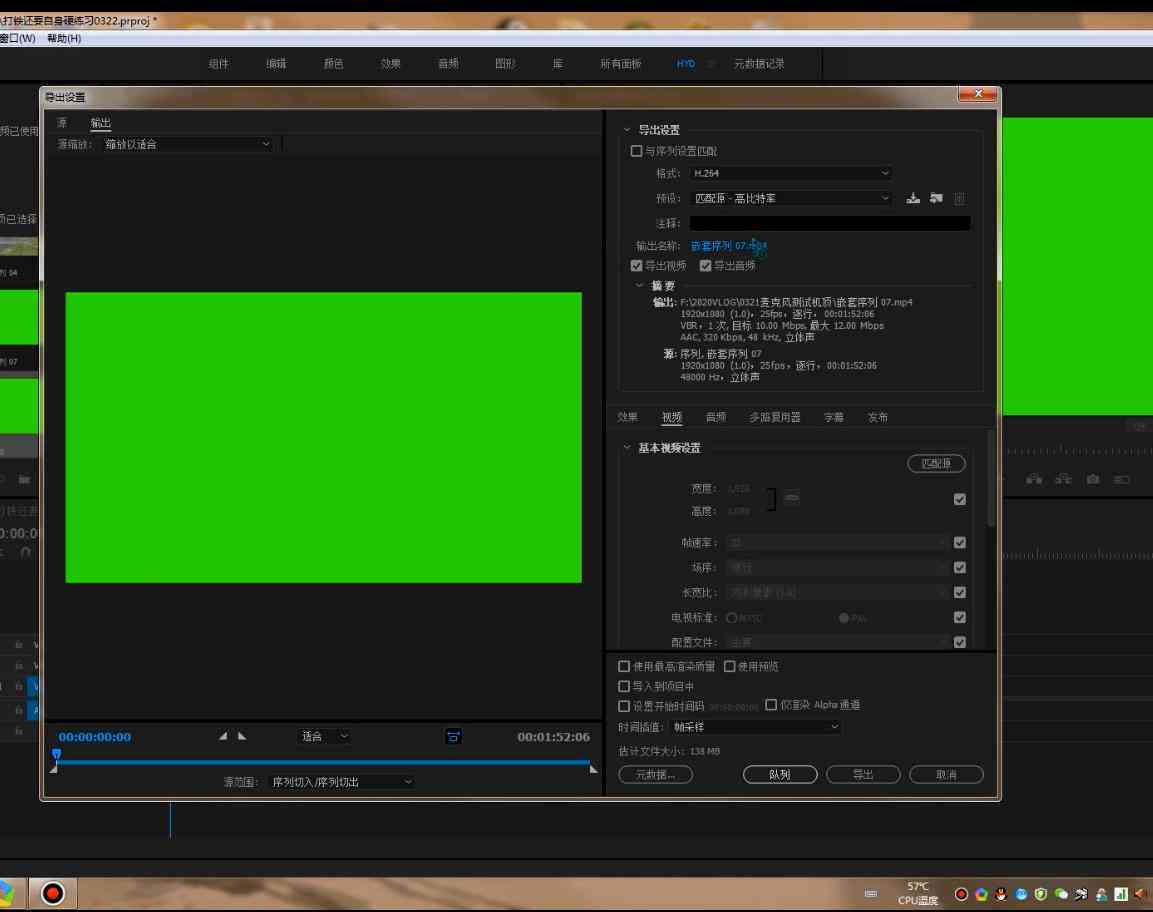Click the shield security tray icon

pyautogui.click(x=1040, y=894)
